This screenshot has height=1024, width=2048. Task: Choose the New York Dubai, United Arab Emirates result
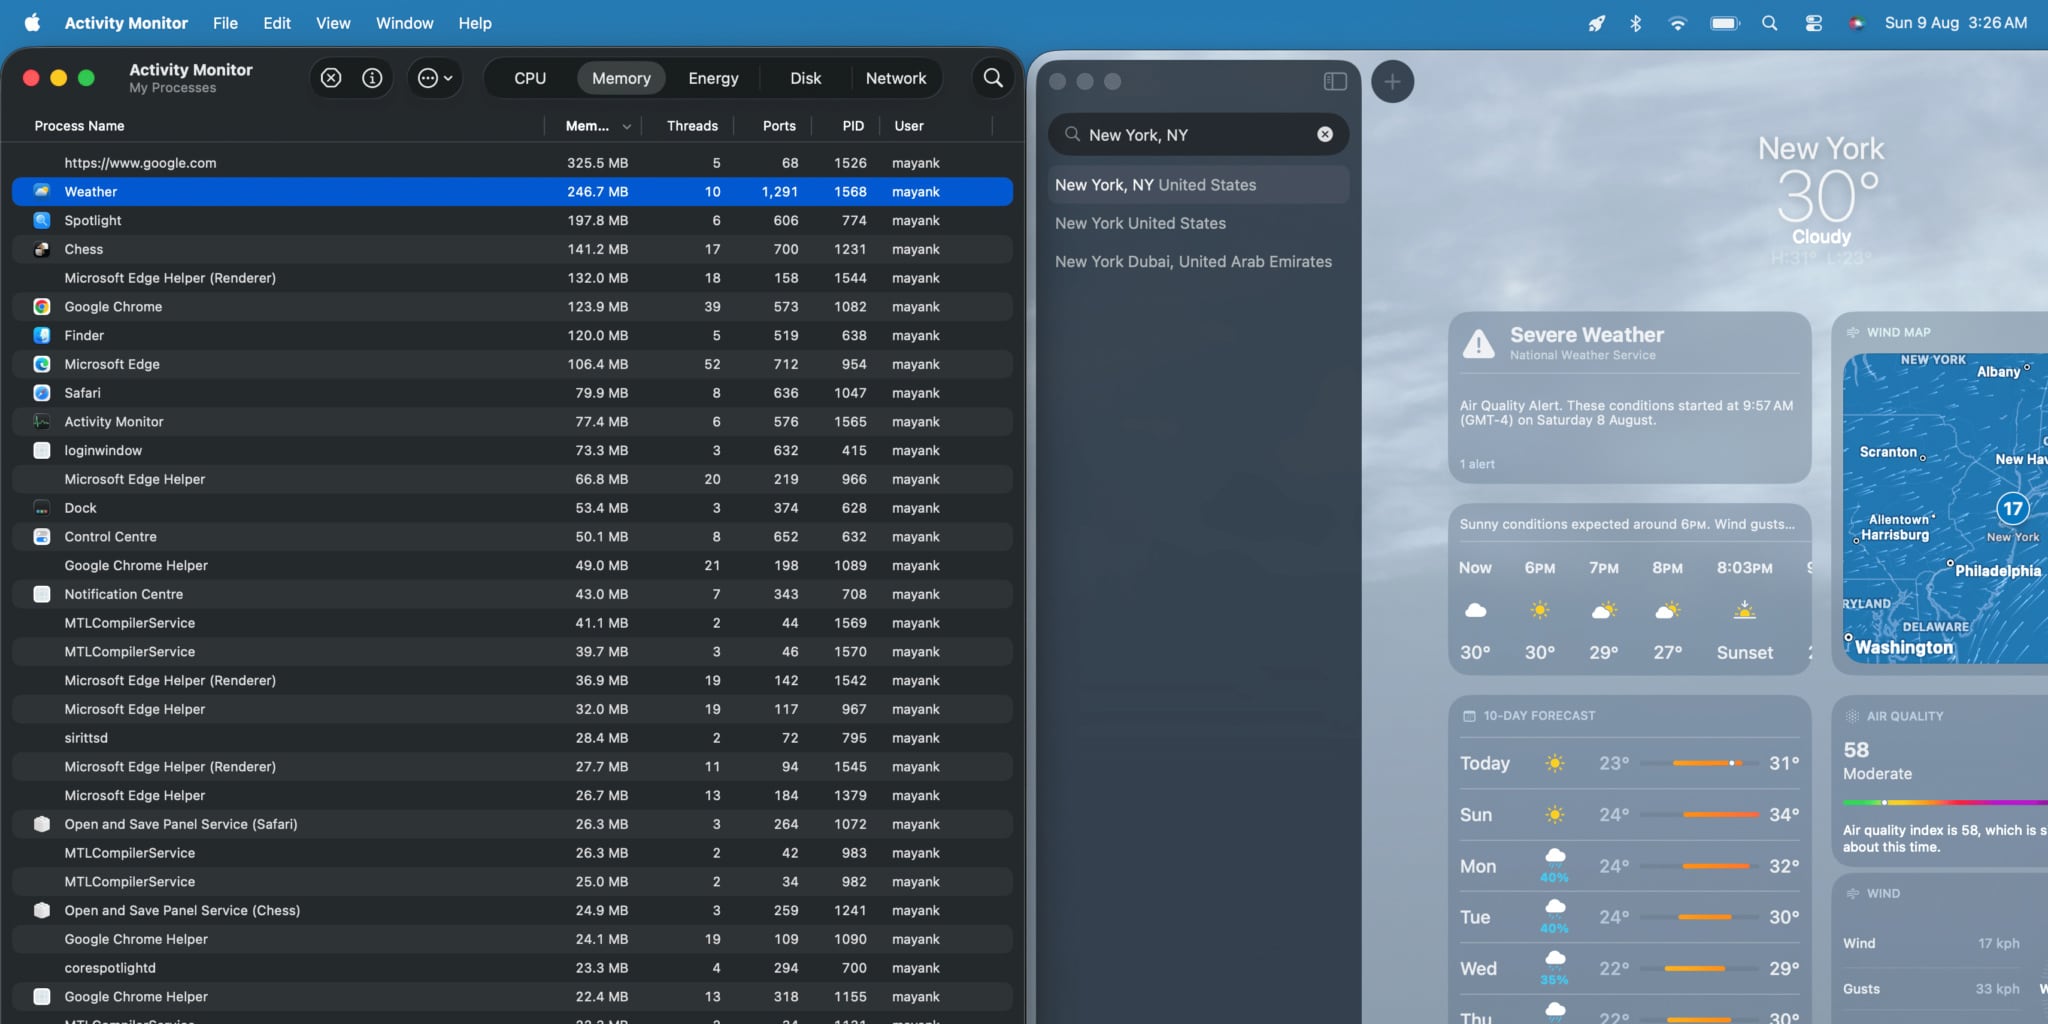(1198, 262)
